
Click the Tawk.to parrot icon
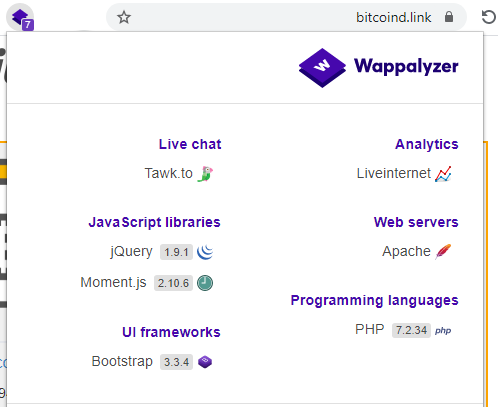[x=205, y=174]
